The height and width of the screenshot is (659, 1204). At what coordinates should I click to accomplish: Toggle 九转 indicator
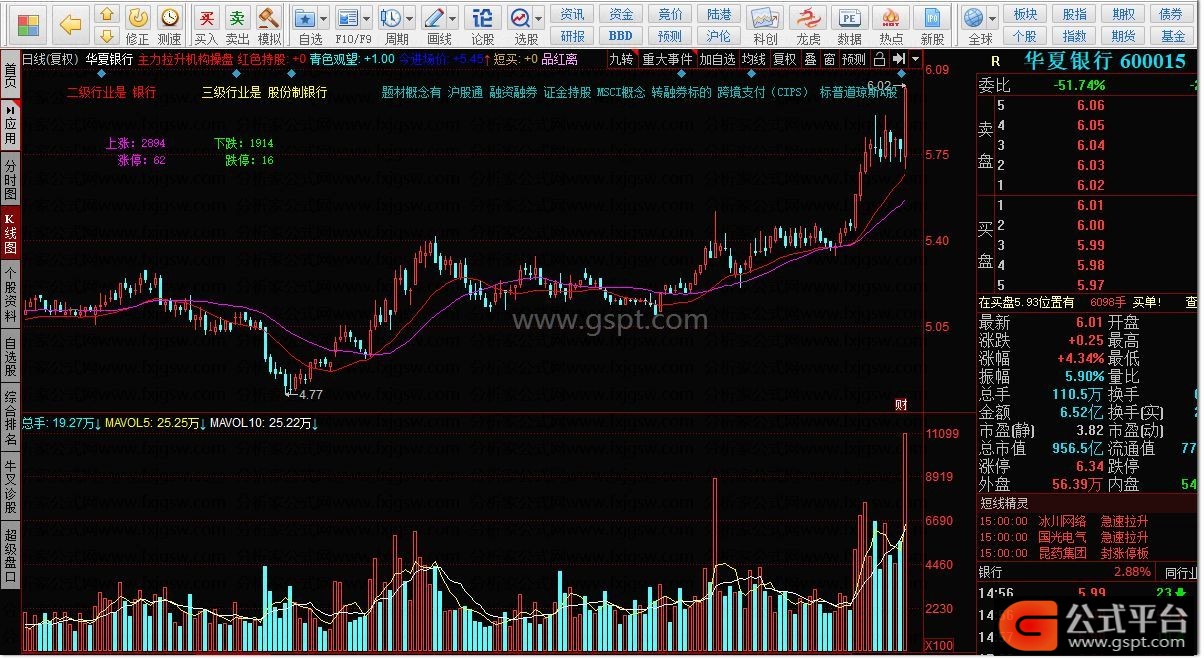click(x=621, y=59)
